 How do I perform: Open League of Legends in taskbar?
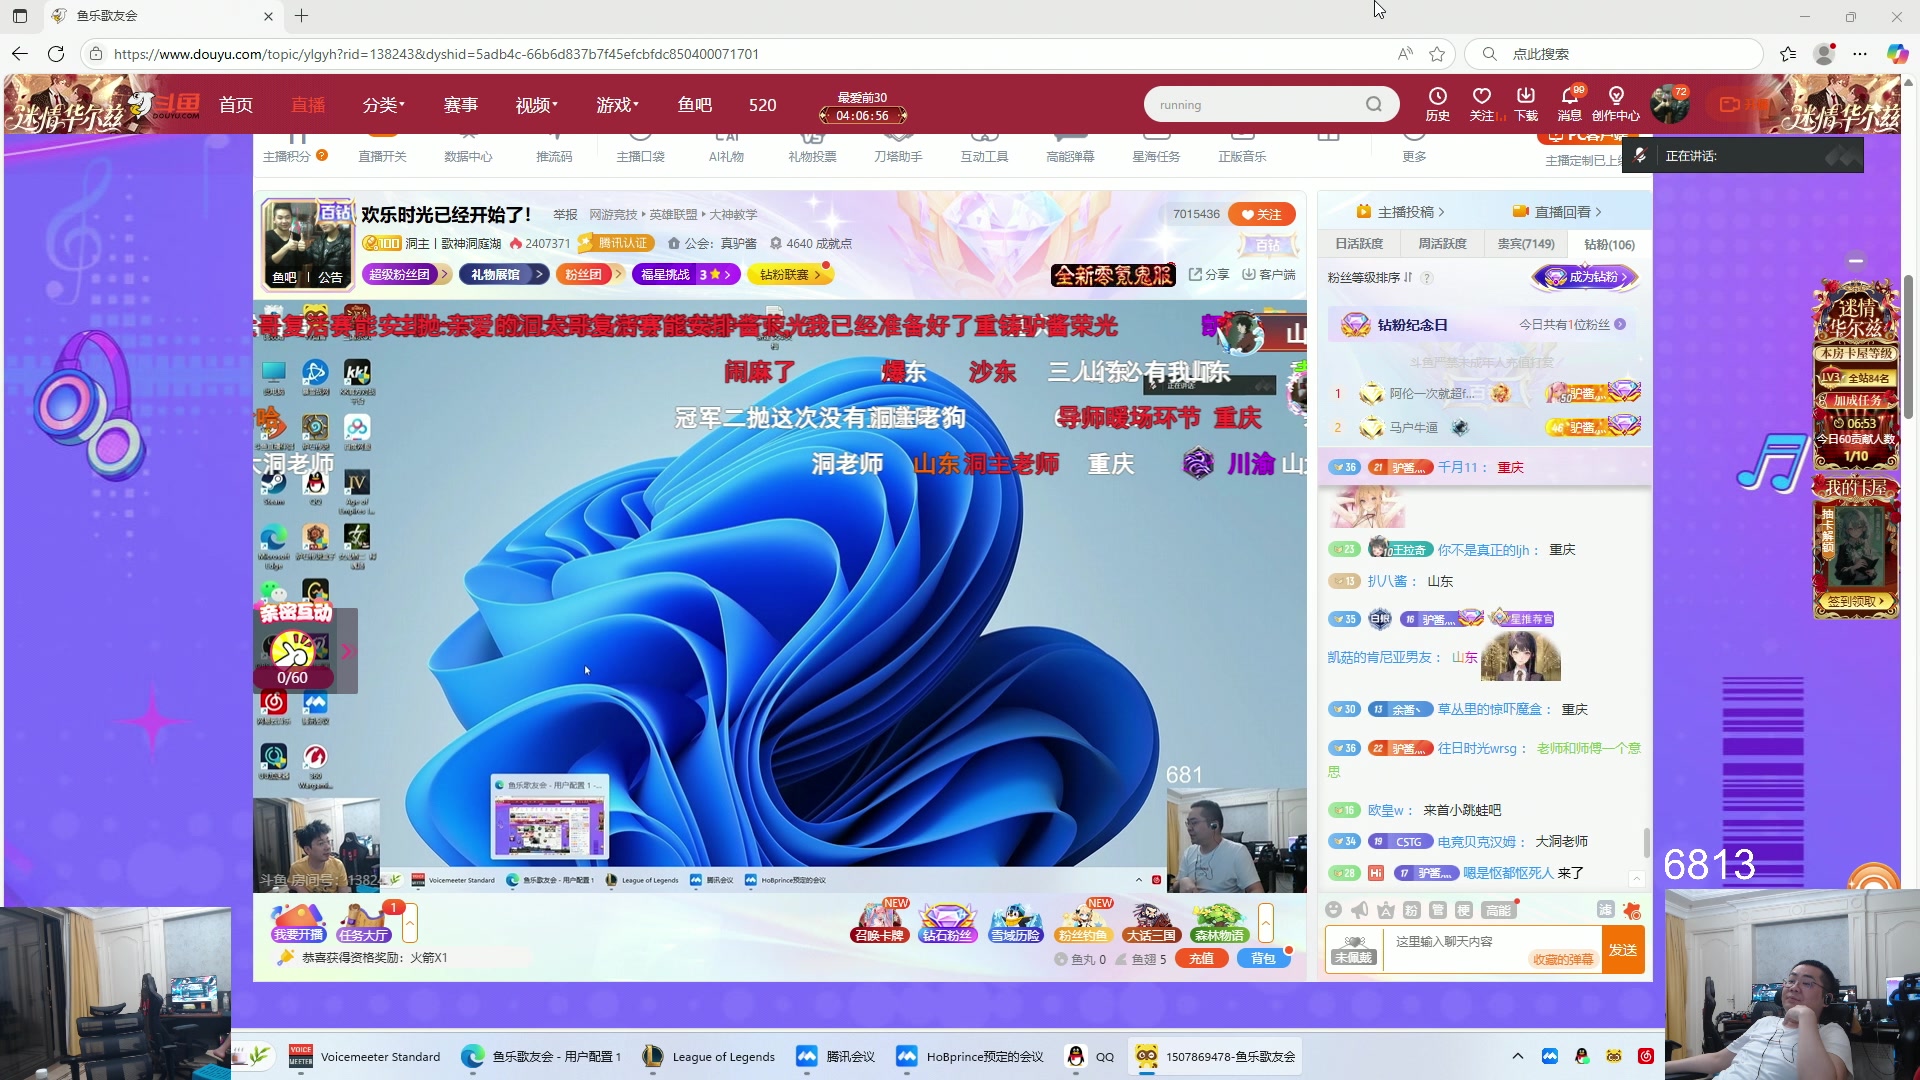(x=709, y=1056)
